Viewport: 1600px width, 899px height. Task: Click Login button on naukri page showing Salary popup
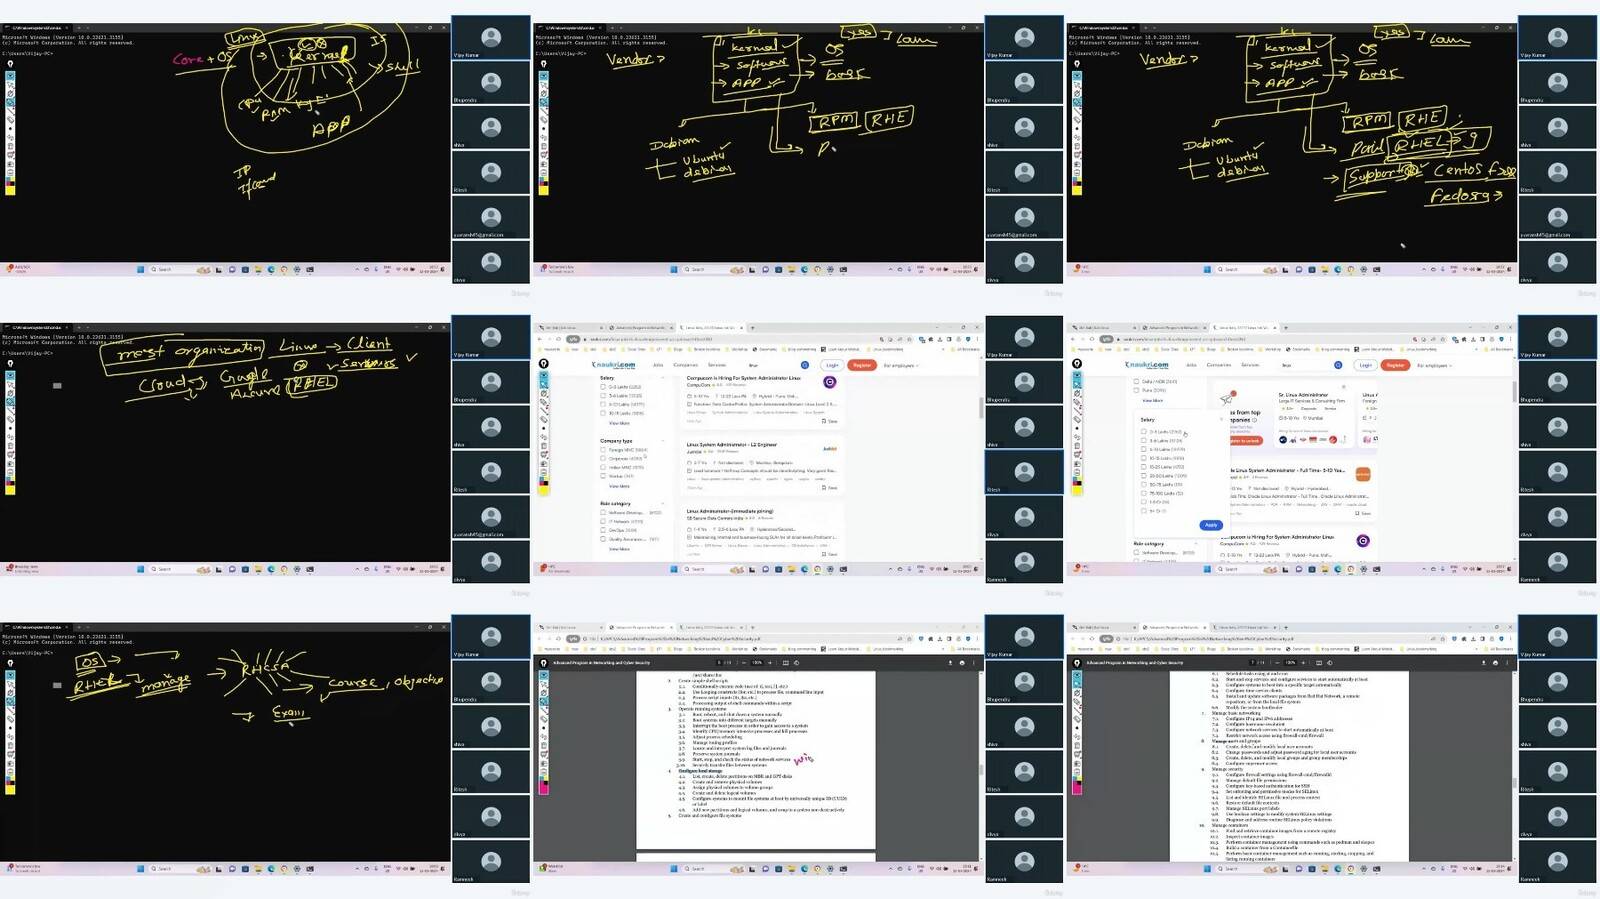tap(1366, 365)
